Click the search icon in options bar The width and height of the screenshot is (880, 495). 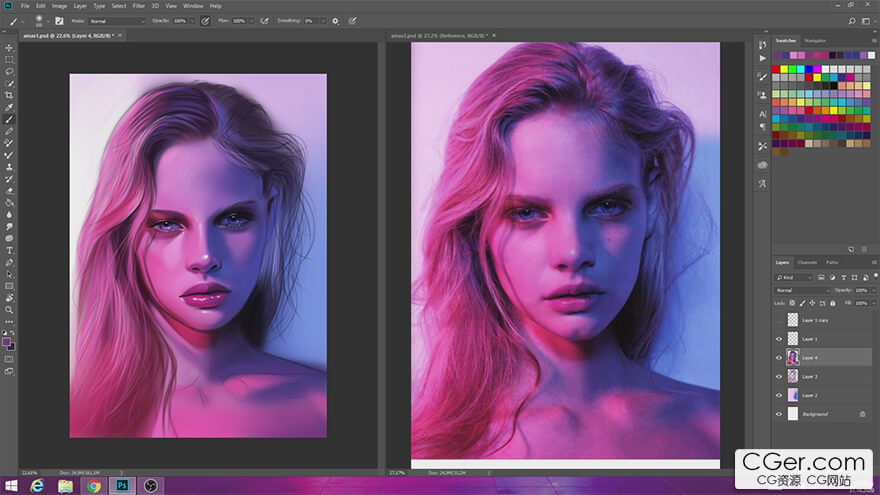(x=852, y=21)
